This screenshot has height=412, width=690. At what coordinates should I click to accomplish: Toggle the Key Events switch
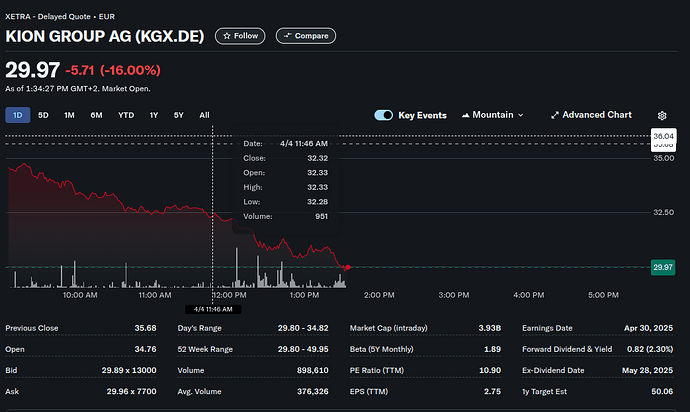click(383, 115)
